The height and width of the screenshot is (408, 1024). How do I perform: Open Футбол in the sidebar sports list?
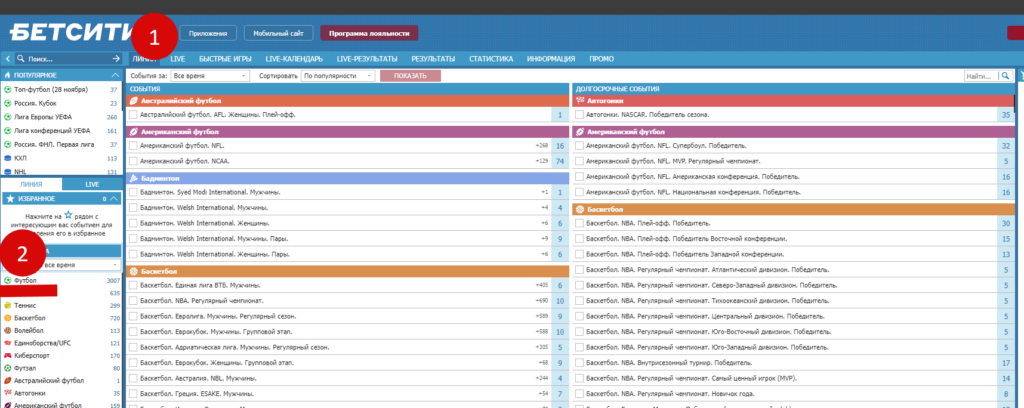click(25, 280)
